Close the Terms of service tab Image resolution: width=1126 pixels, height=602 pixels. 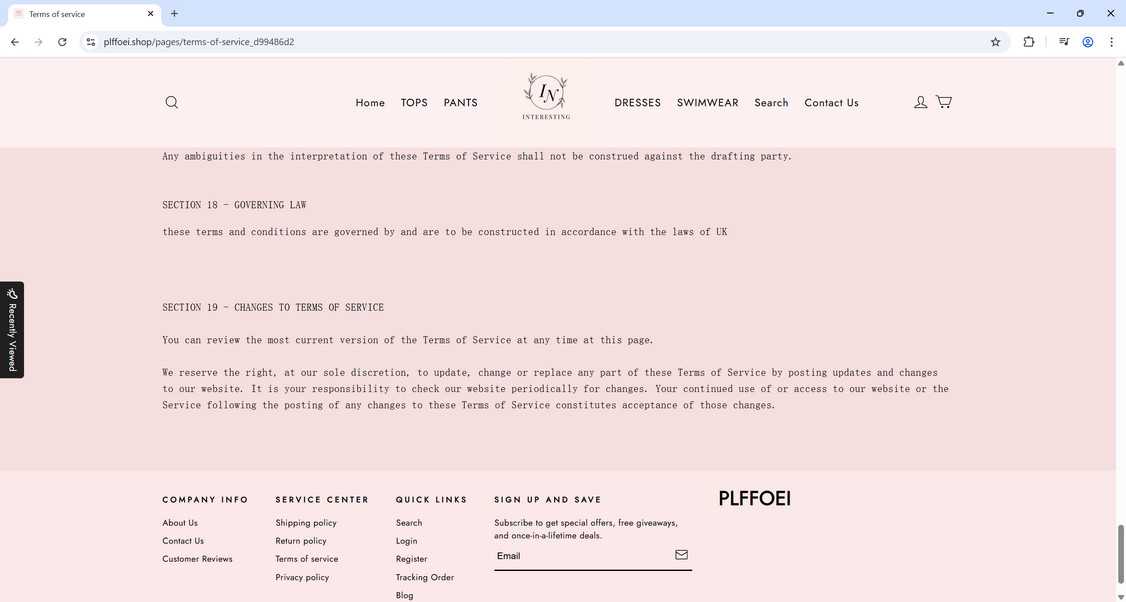click(151, 14)
